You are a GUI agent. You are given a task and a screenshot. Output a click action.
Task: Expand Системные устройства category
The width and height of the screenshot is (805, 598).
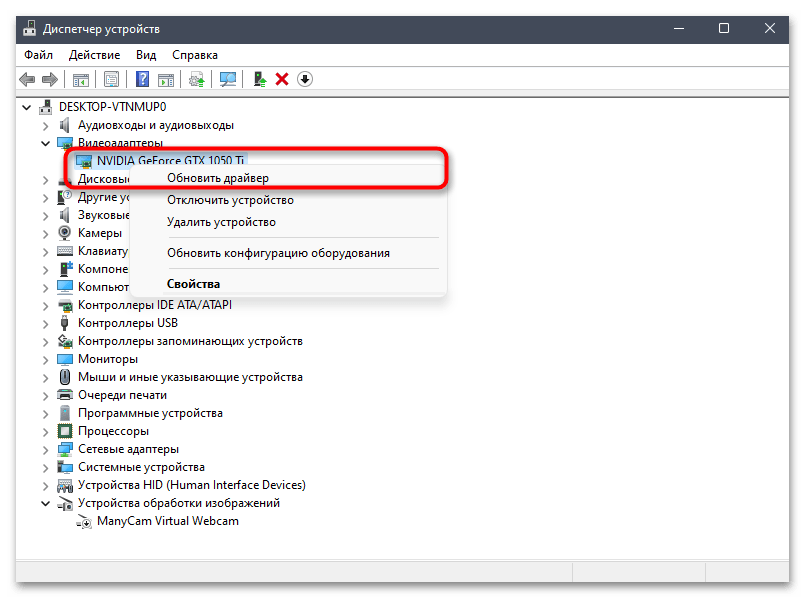tap(46, 468)
